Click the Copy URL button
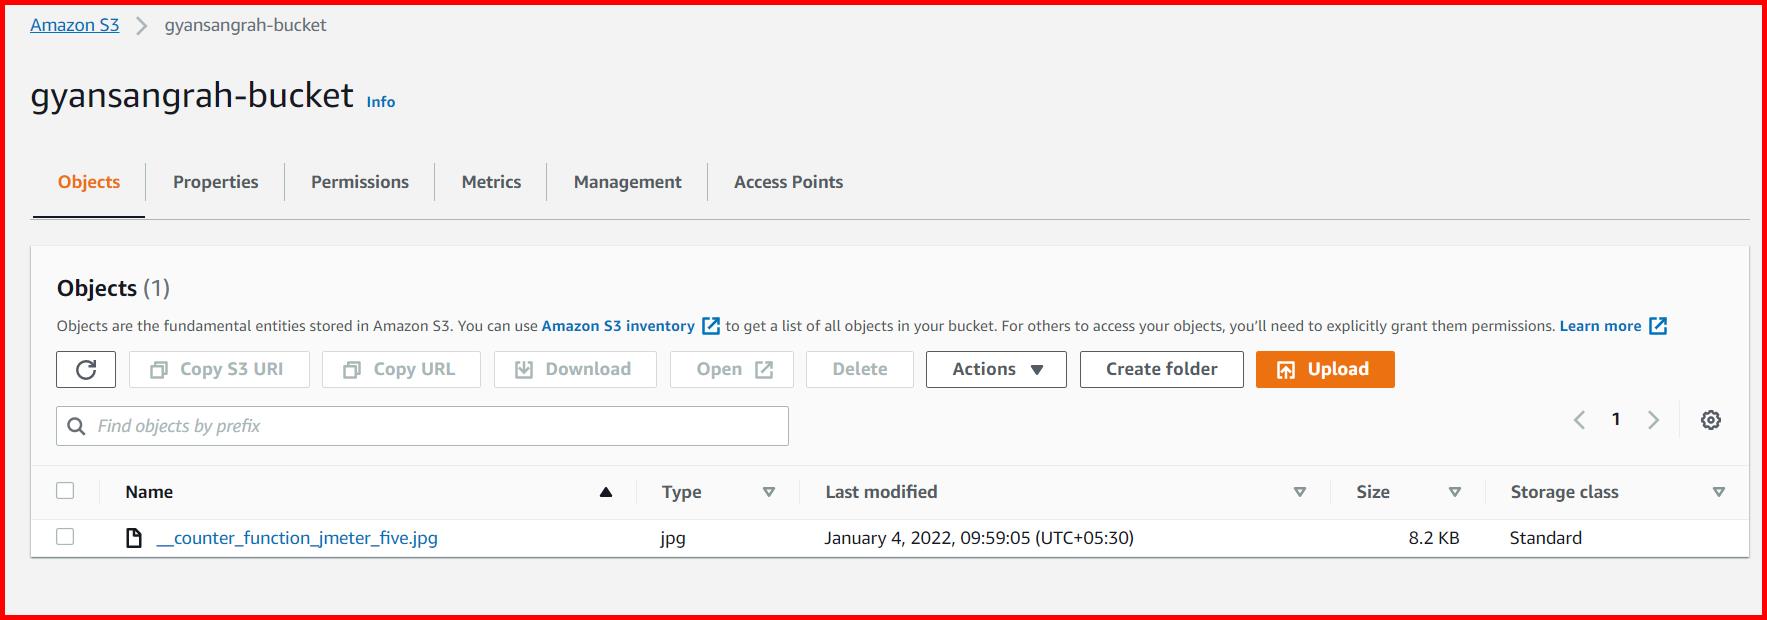 tap(401, 369)
